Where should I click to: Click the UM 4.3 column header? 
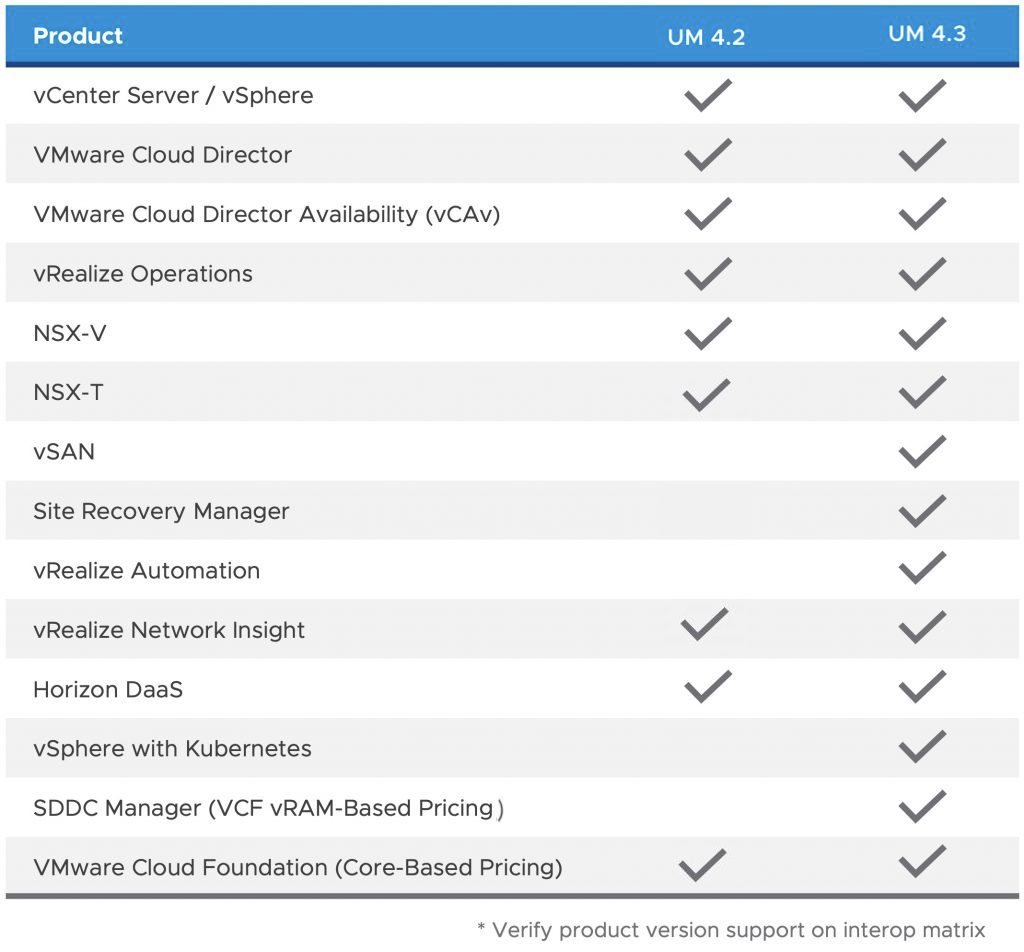point(926,34)
